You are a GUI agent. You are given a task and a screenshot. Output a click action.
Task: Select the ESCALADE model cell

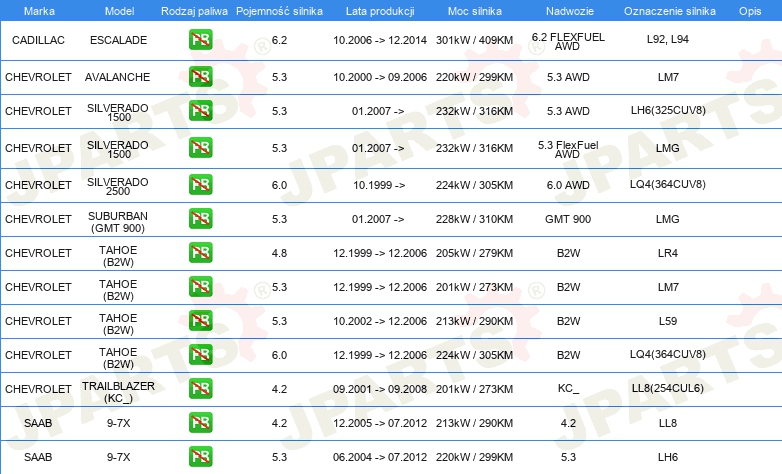click(118, 40)
